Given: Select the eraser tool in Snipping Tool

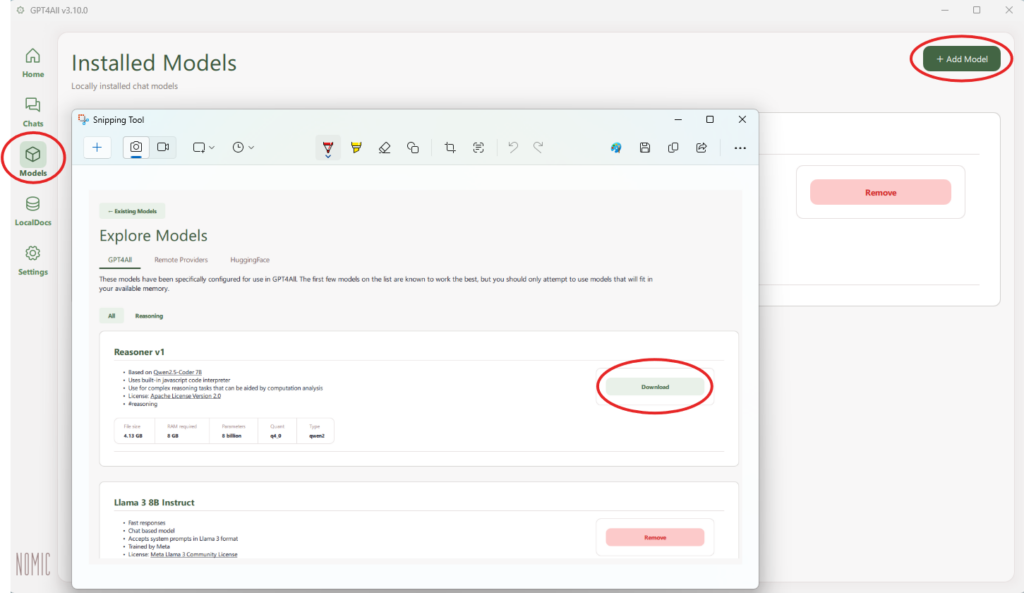Looking at the screenshot, I should pyautogui.click(x=384, y=148).
